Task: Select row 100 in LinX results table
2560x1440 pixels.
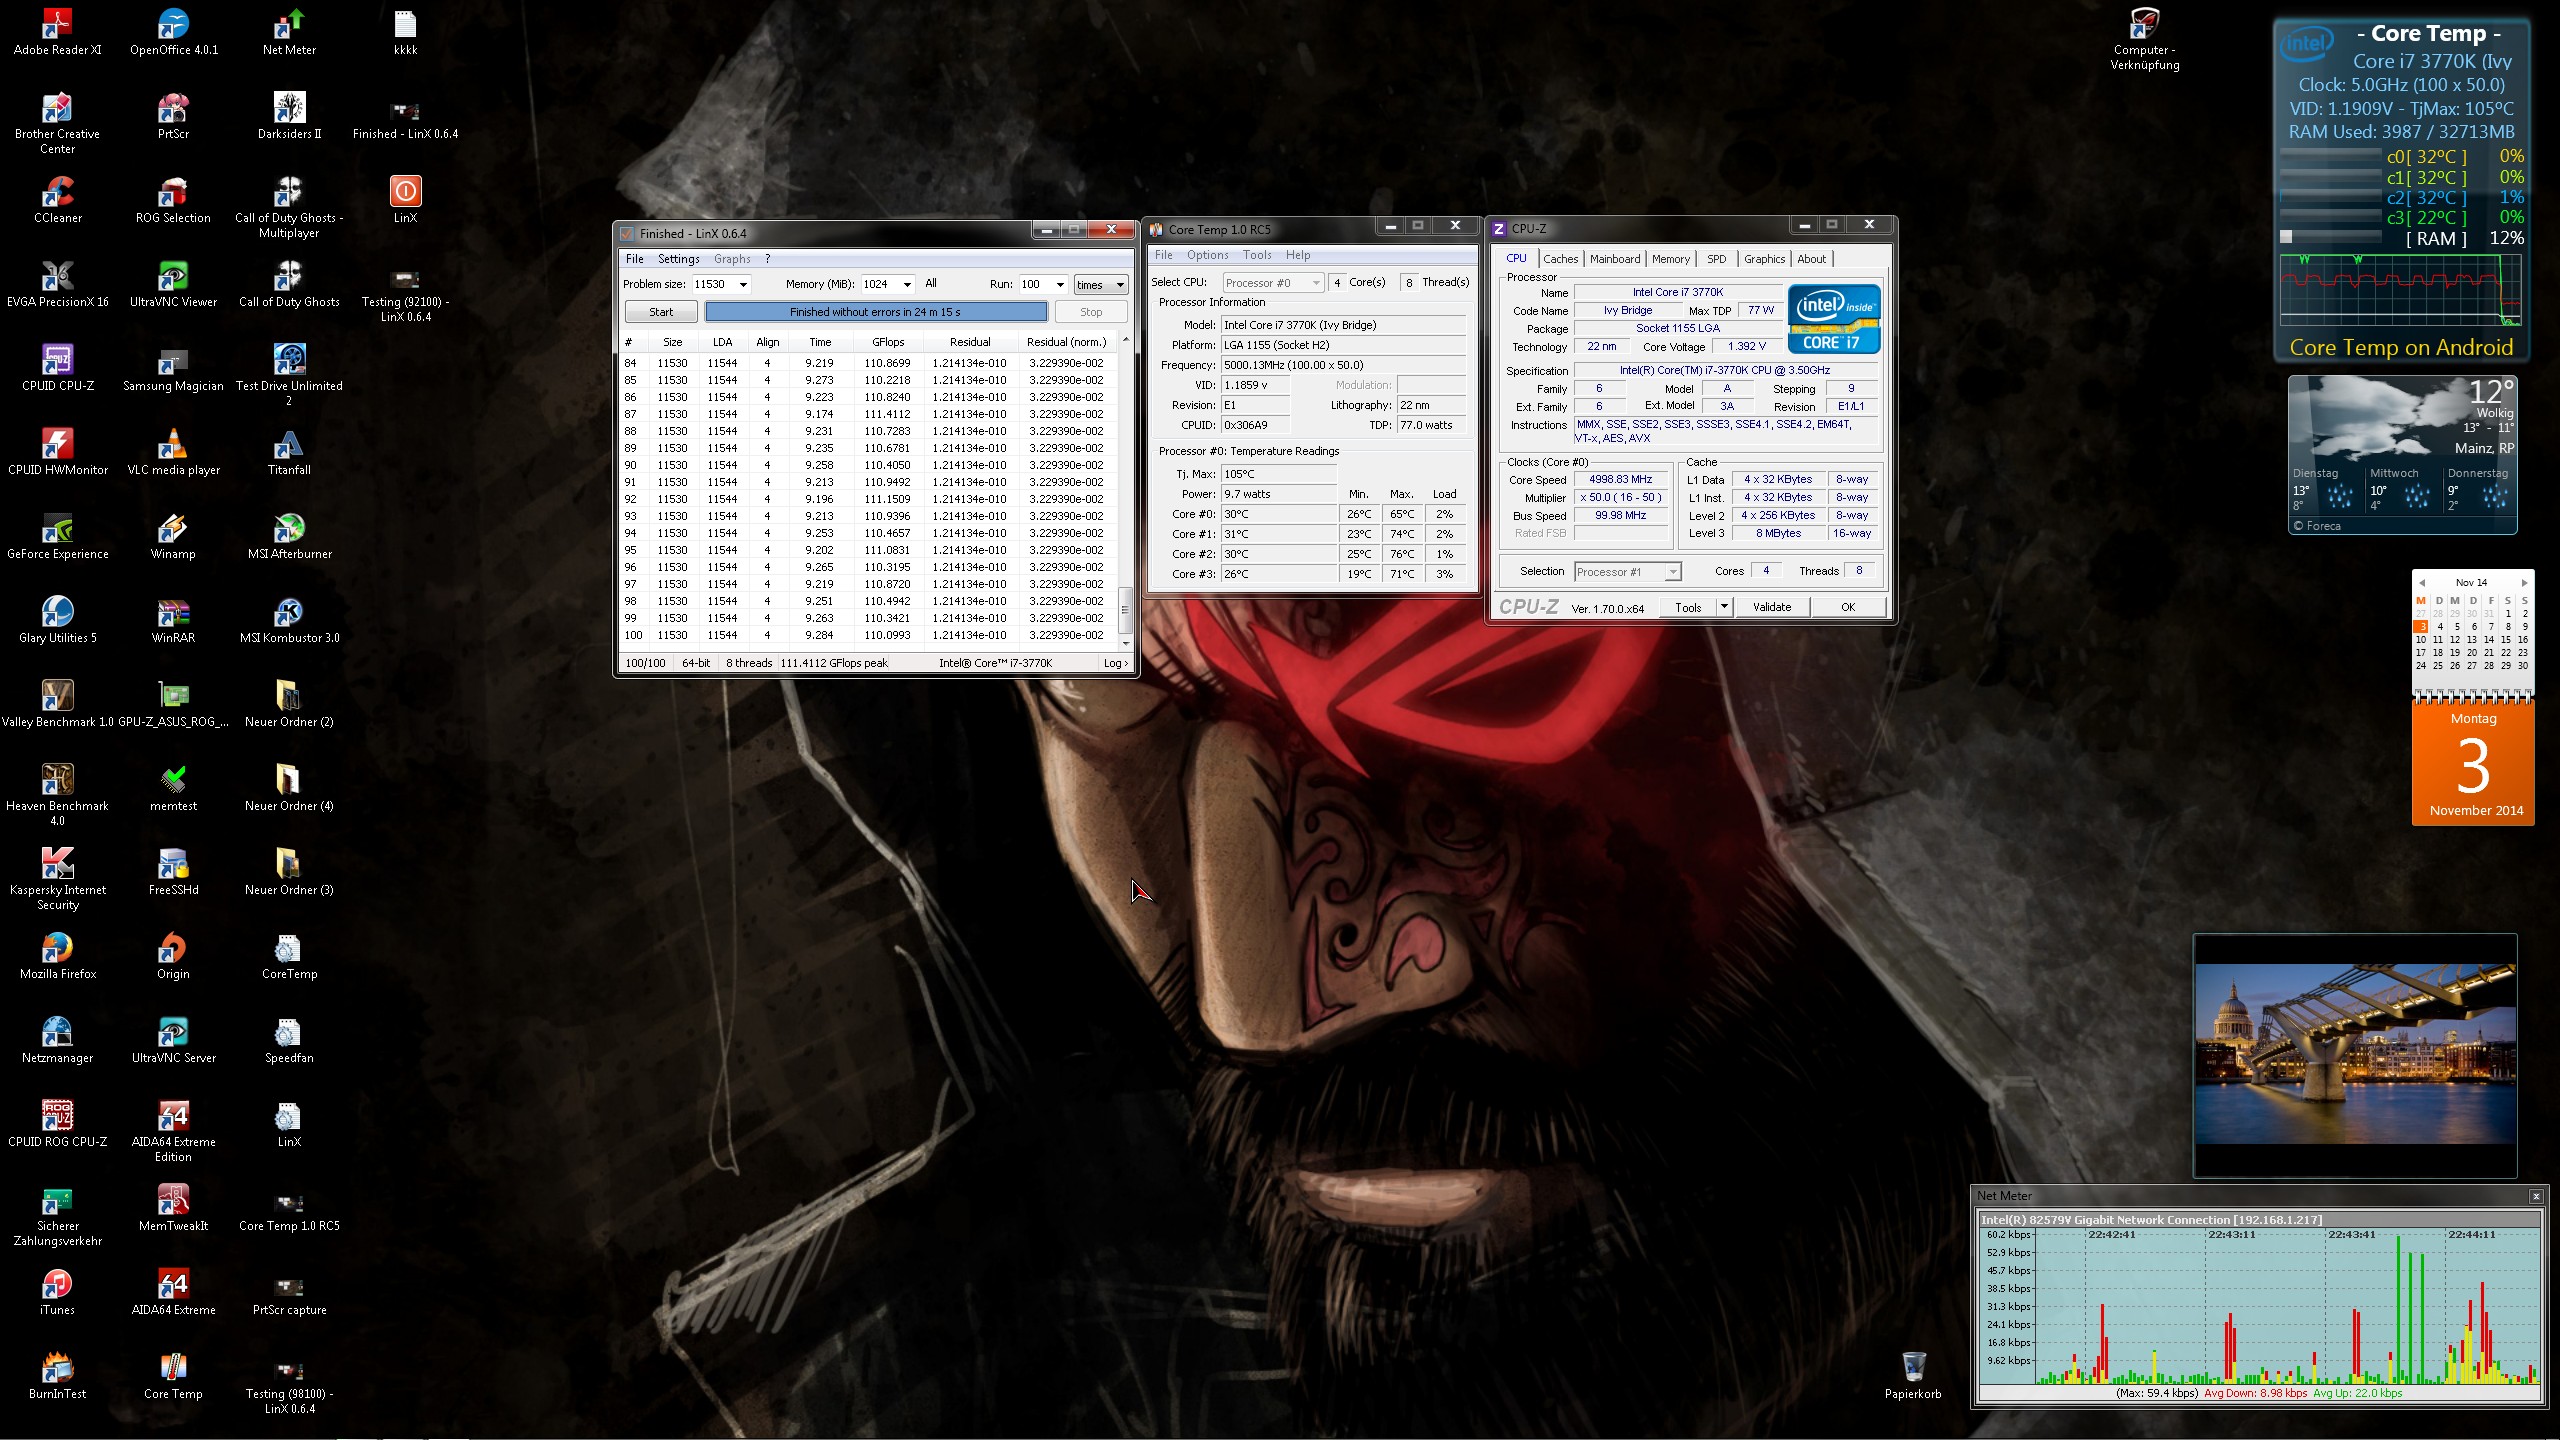Action: (868, 635)
